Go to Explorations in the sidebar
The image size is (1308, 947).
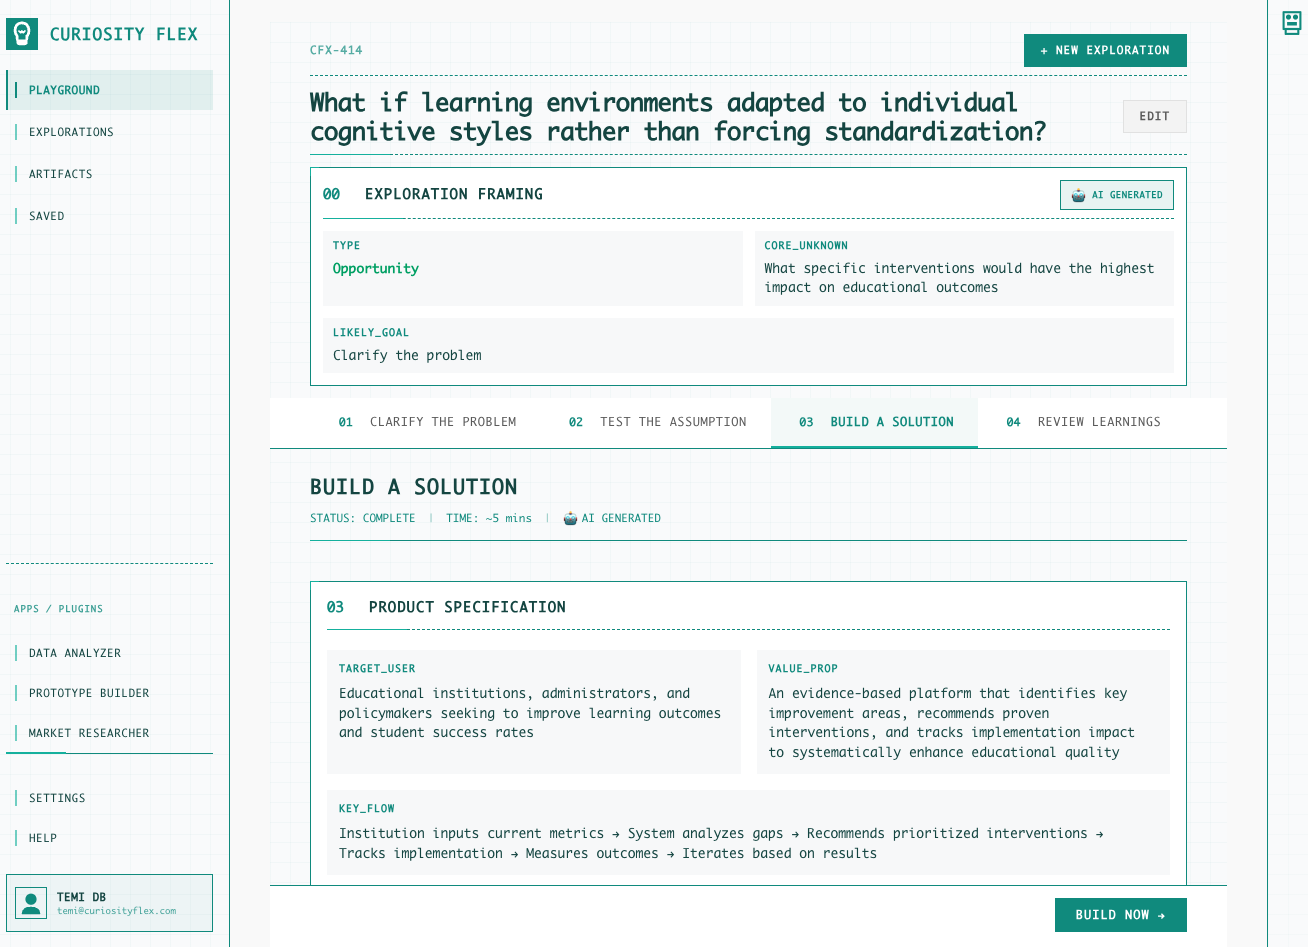(x=71, y=132)
